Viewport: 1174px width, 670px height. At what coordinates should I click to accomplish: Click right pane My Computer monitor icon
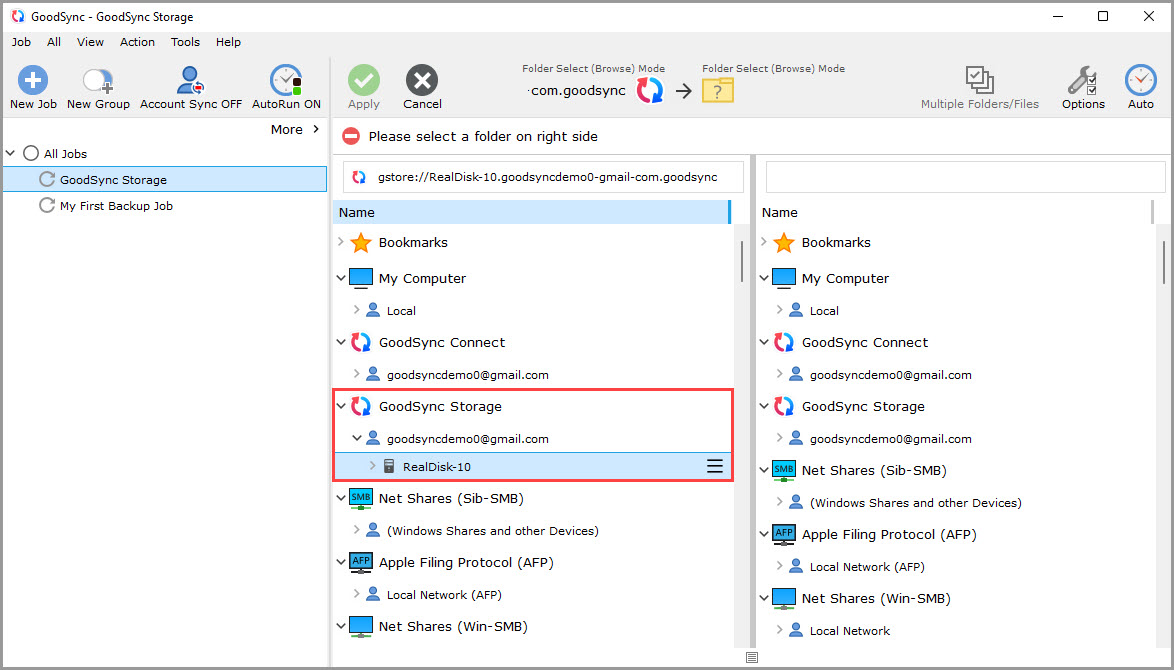coord(784,278)
